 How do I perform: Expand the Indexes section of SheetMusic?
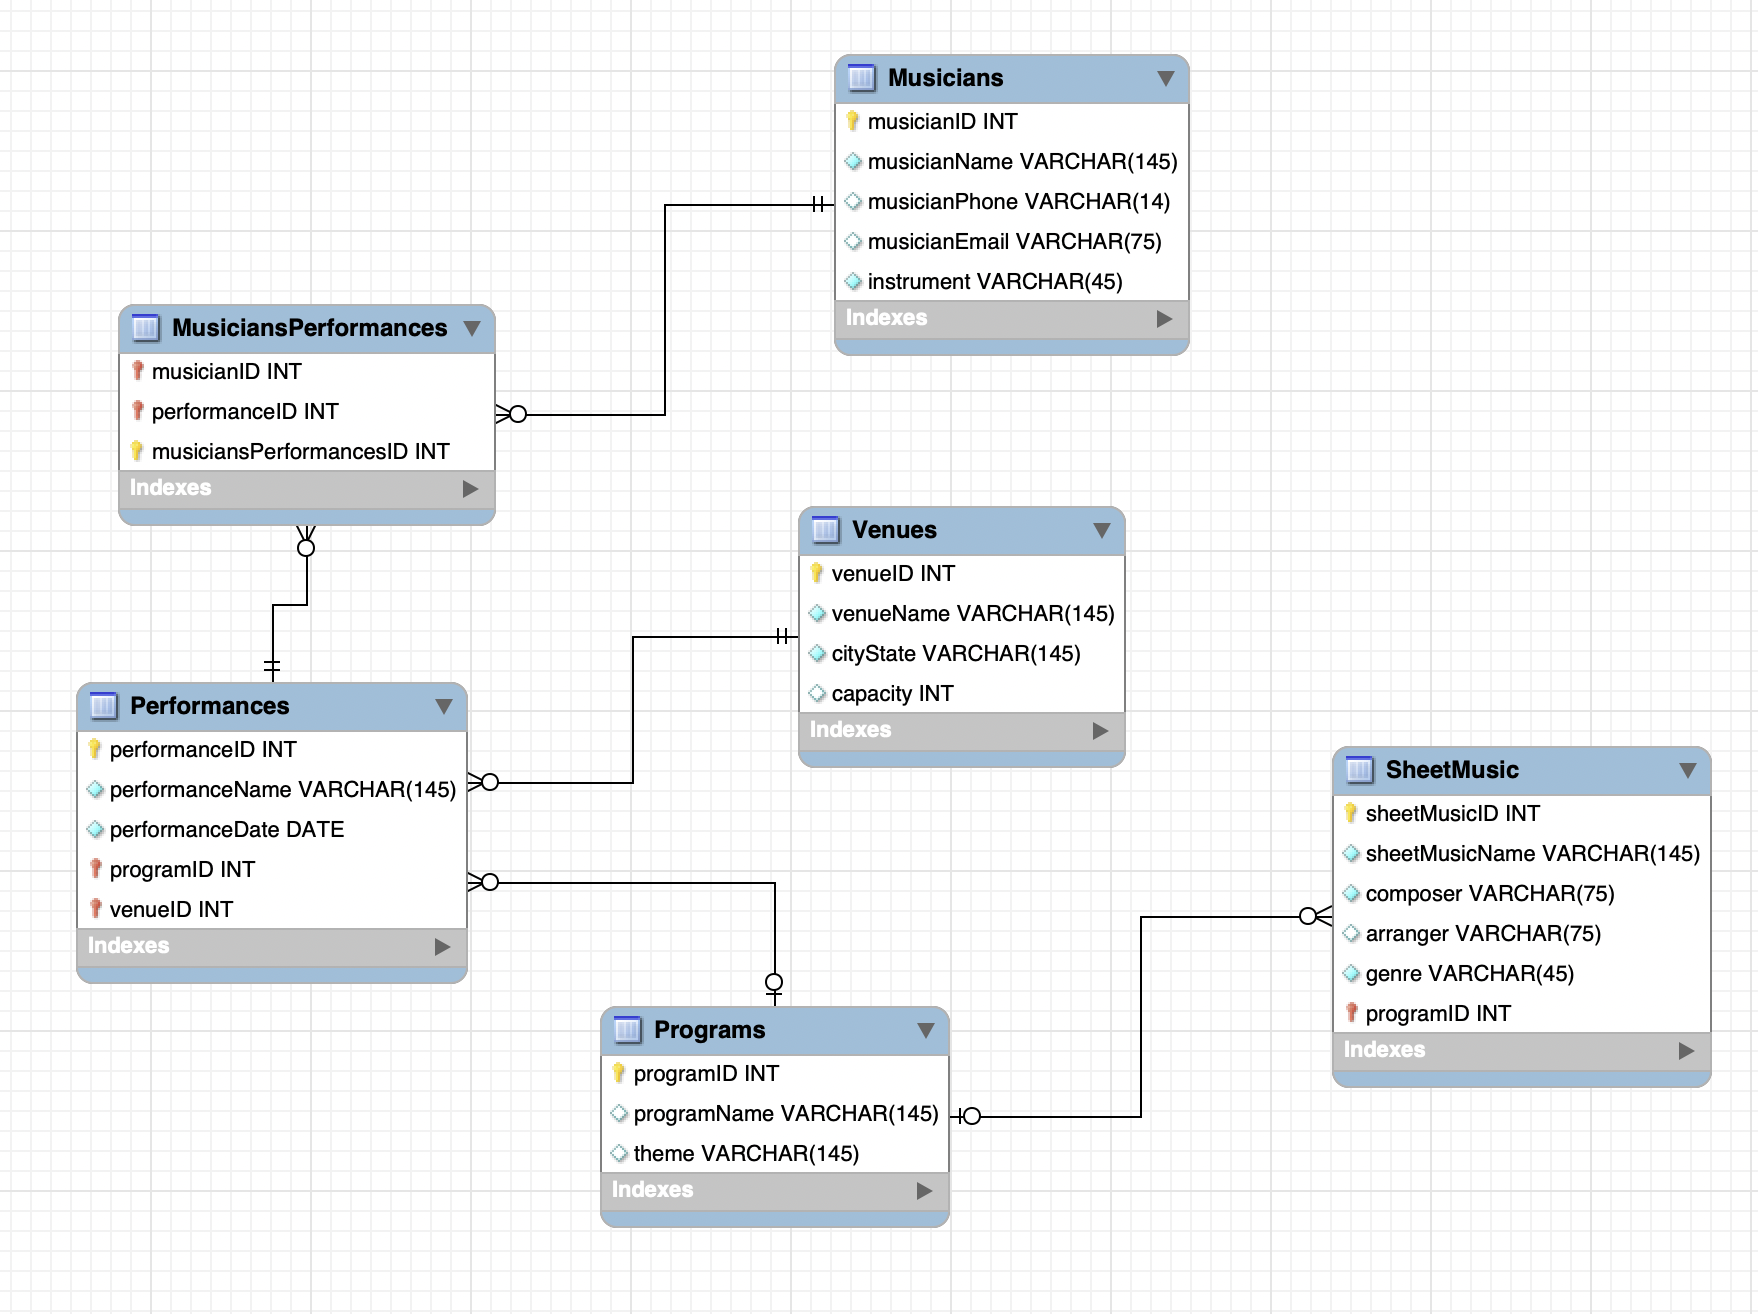tap(1686, 1051)
